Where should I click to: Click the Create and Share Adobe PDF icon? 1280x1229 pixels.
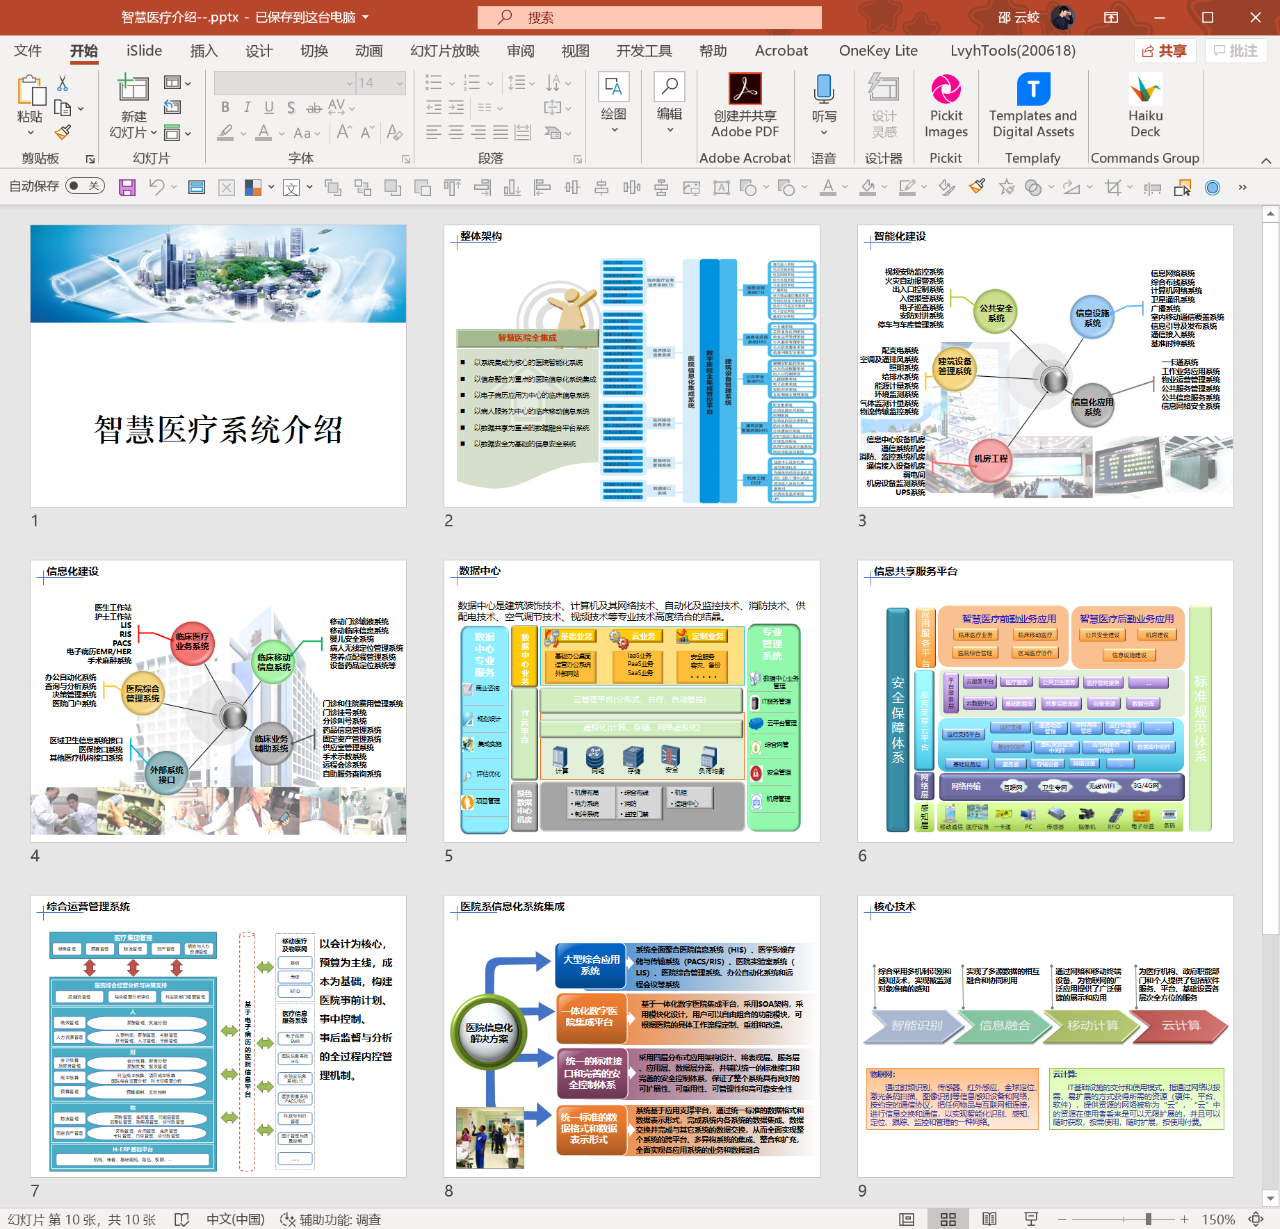[745, 90]
